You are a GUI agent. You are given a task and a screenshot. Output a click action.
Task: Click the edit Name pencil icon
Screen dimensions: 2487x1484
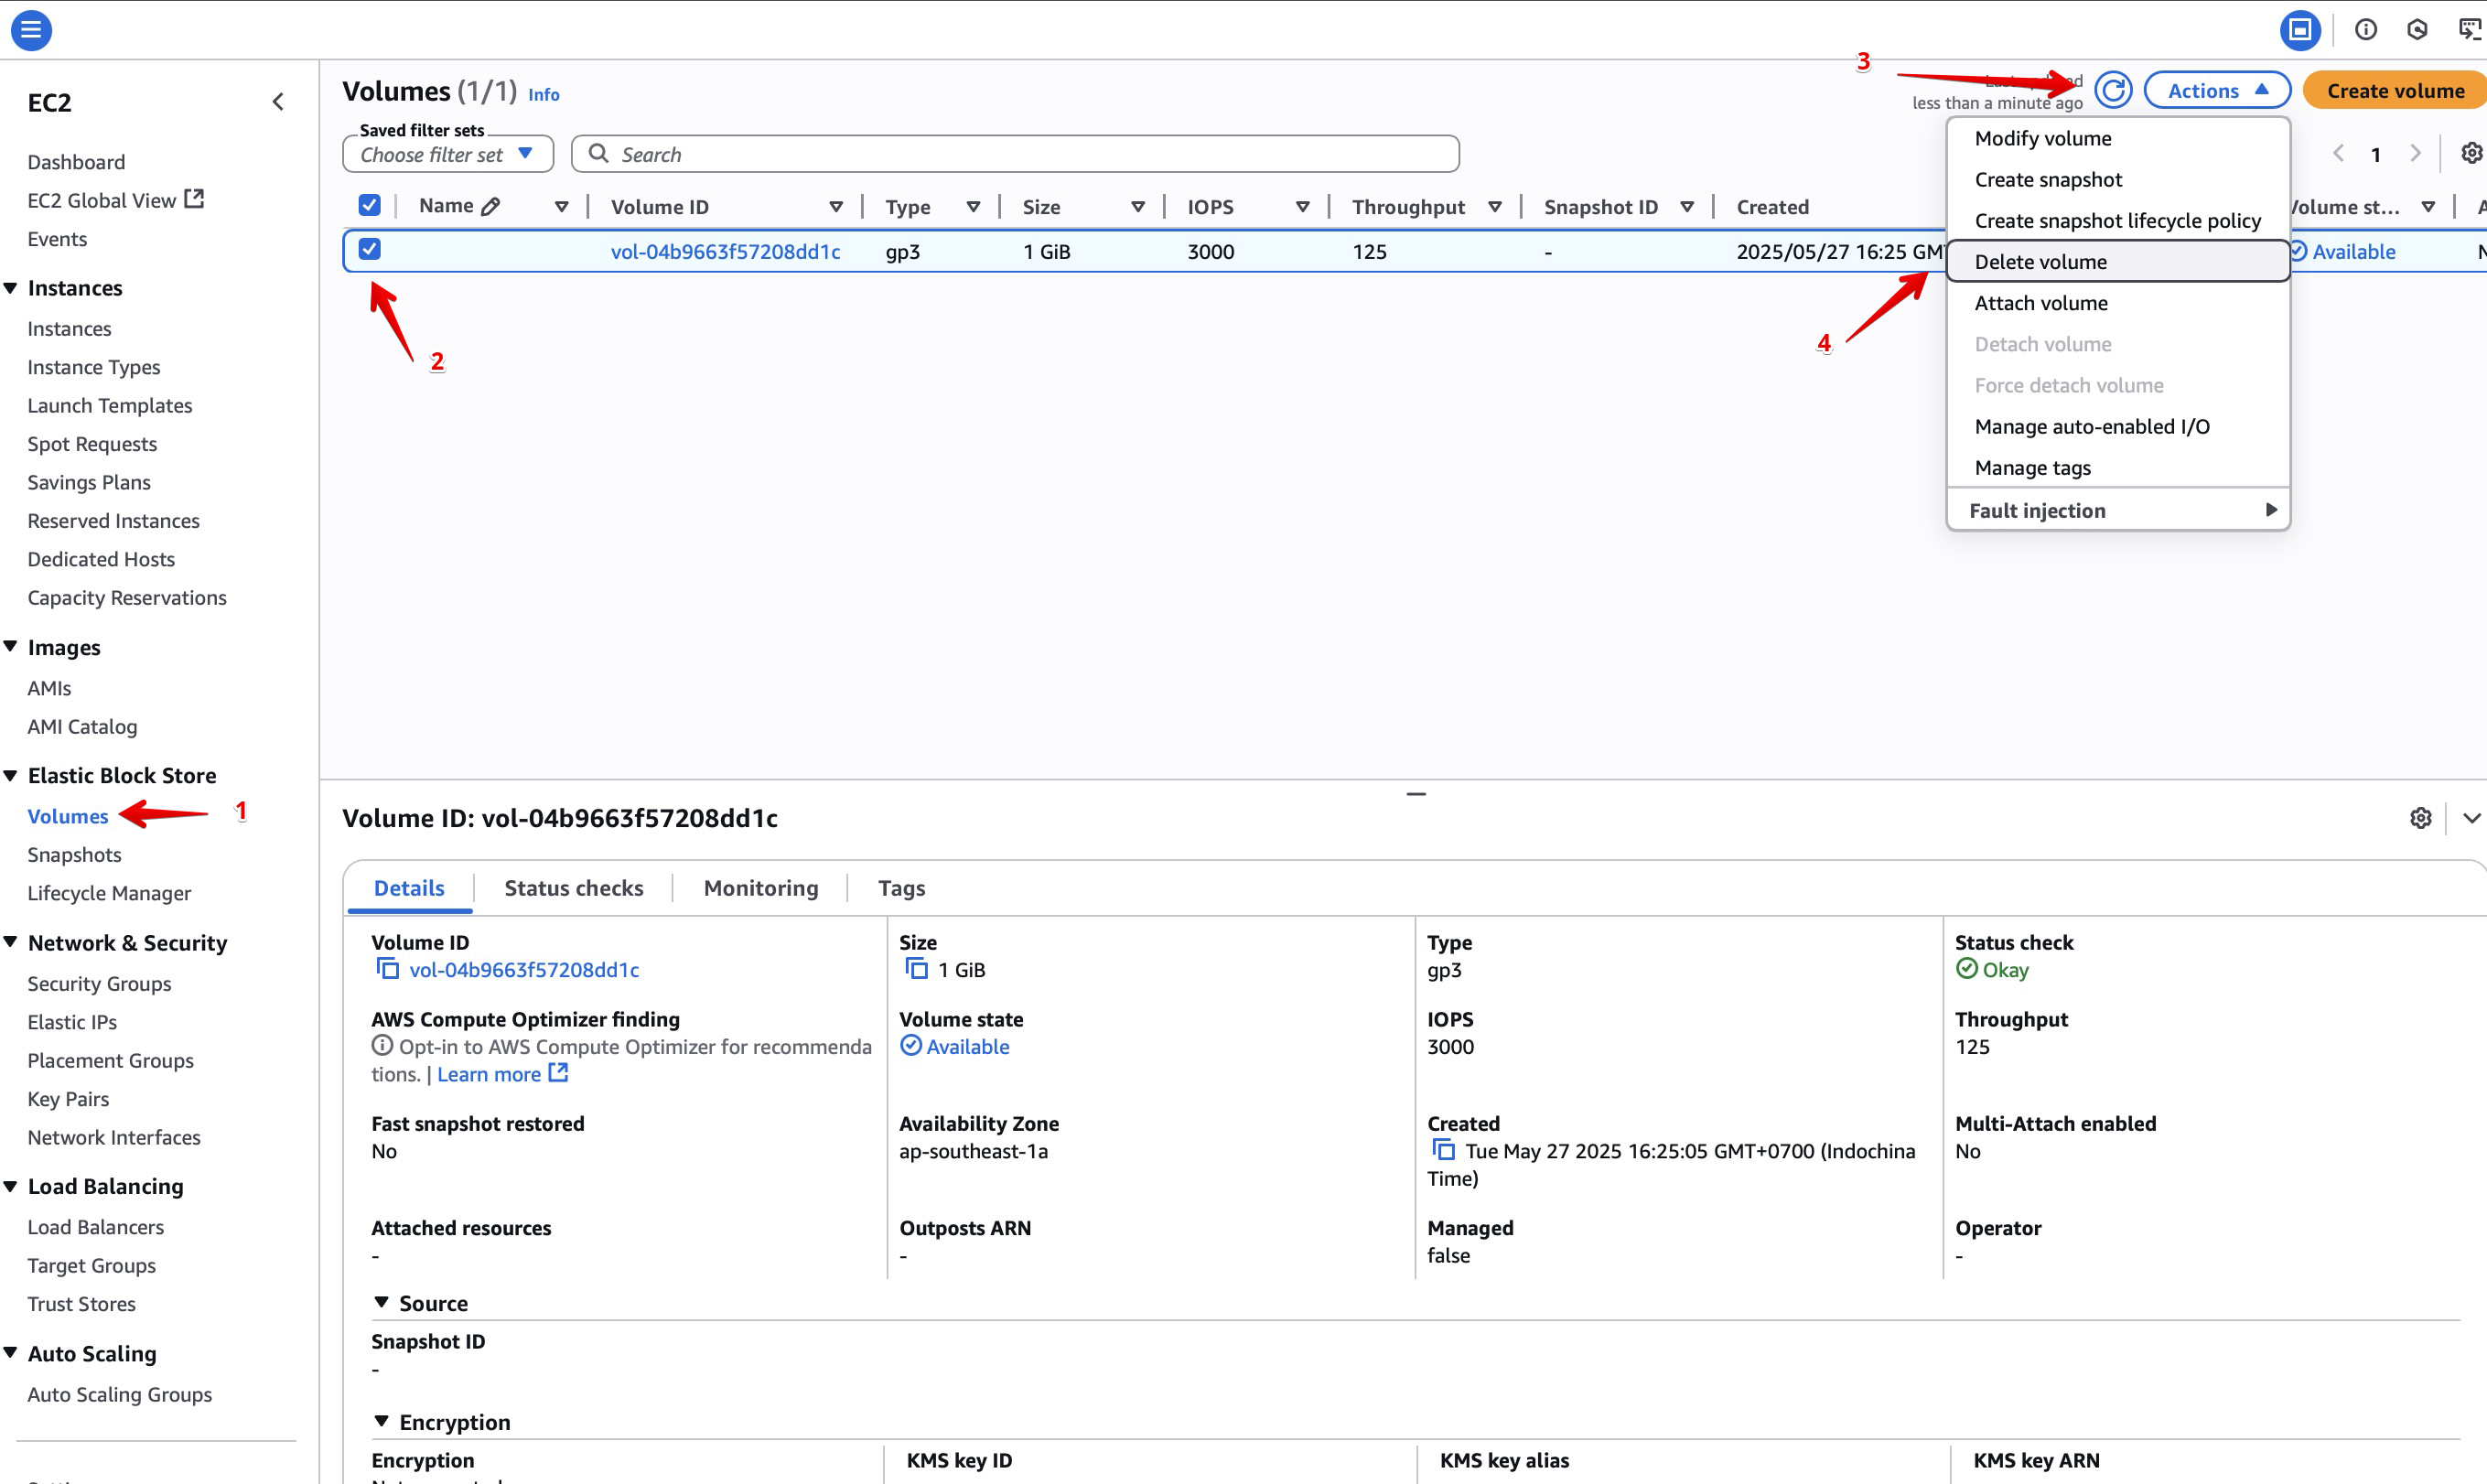490,207
